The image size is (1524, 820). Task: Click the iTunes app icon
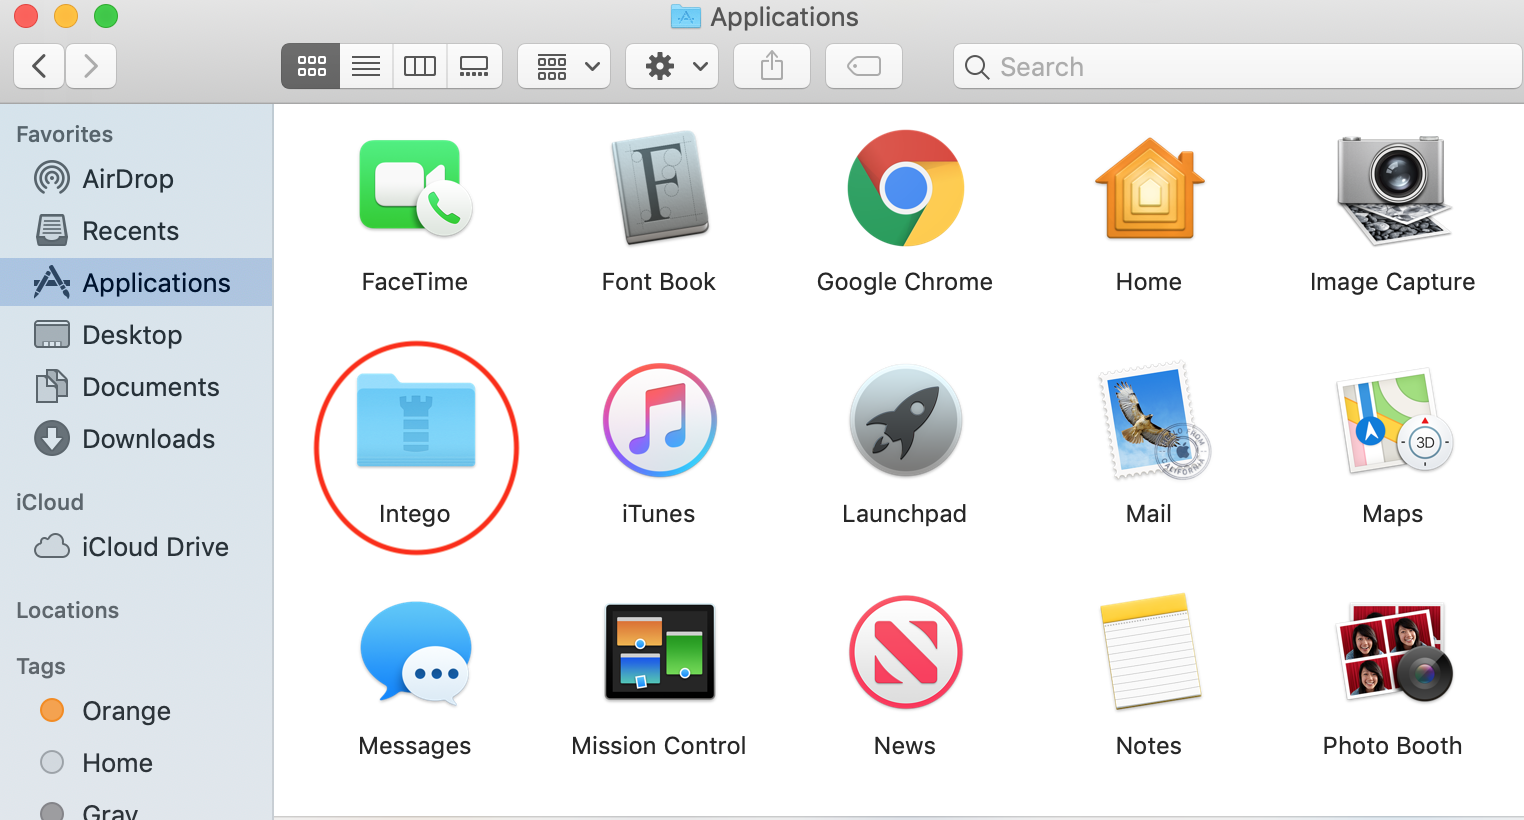point(659,420)
